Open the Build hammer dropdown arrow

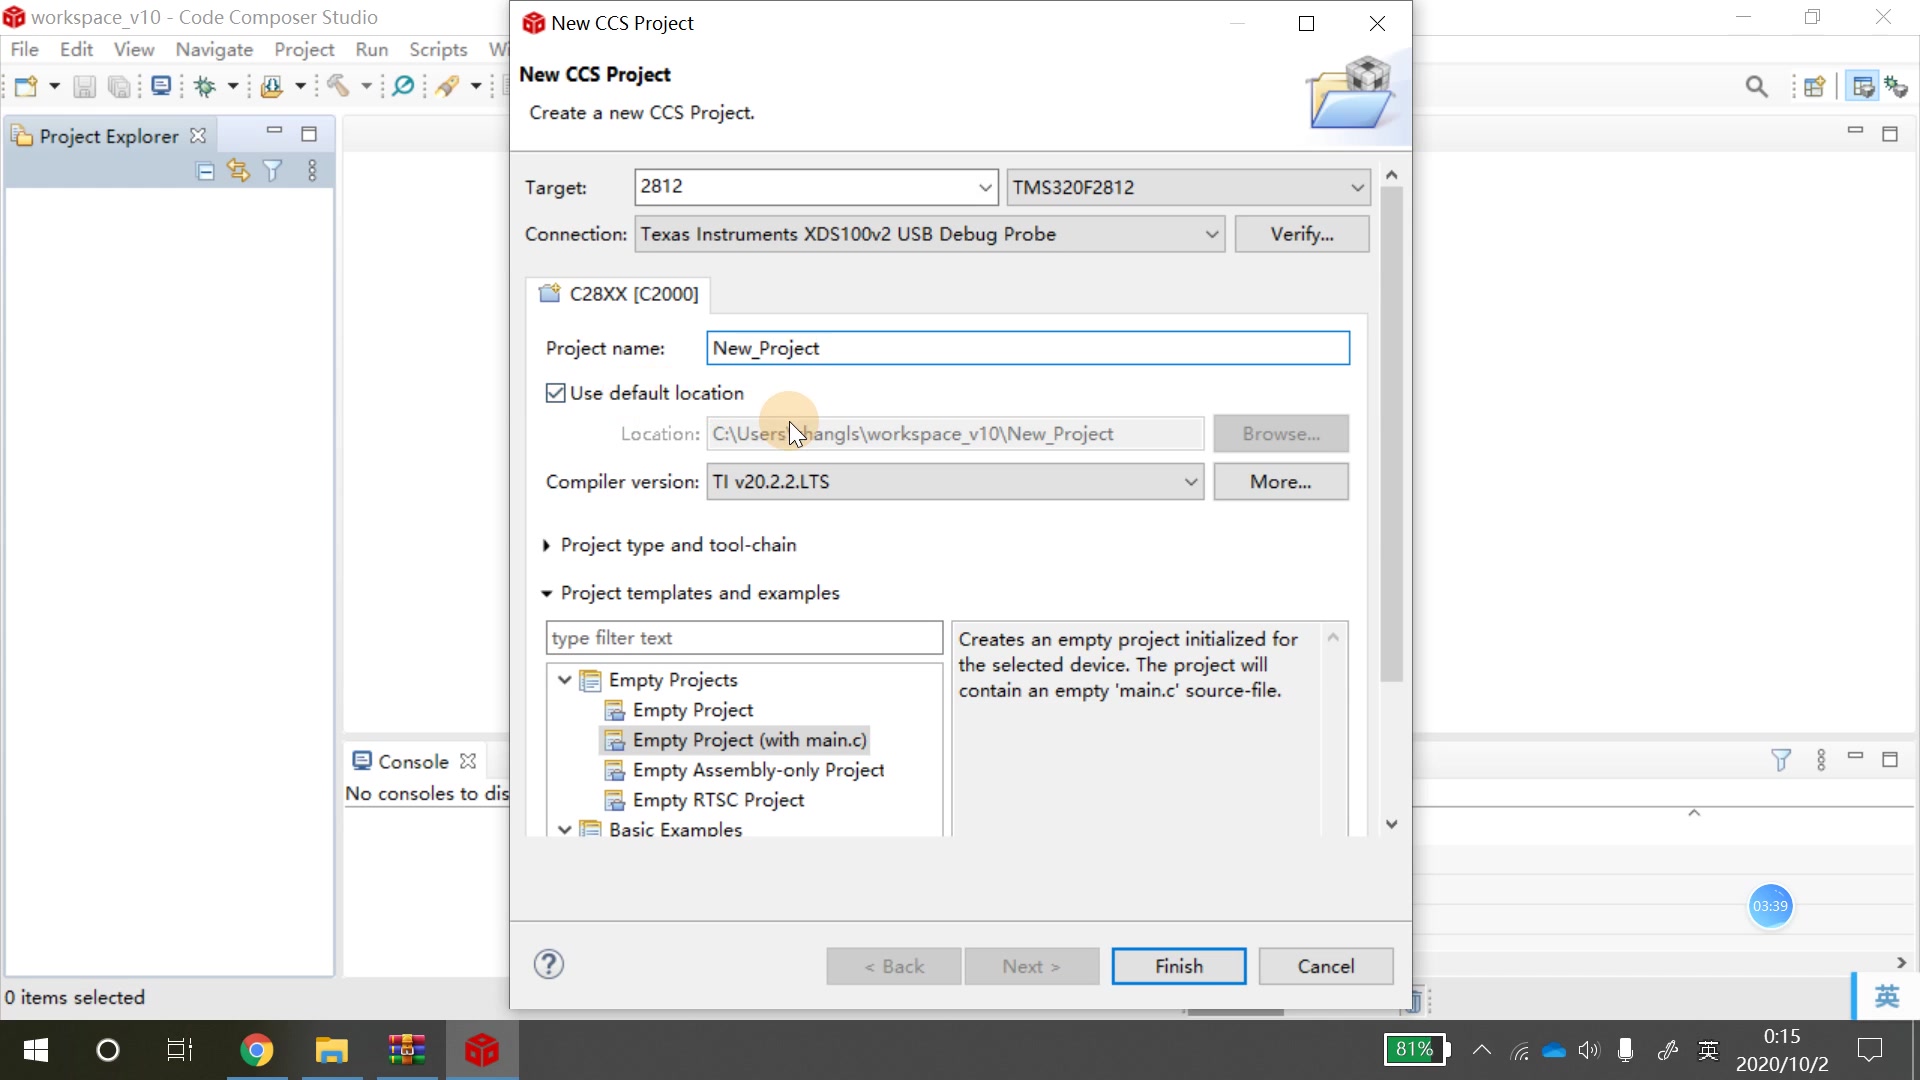pyautogui.click(x=366, y=87)
